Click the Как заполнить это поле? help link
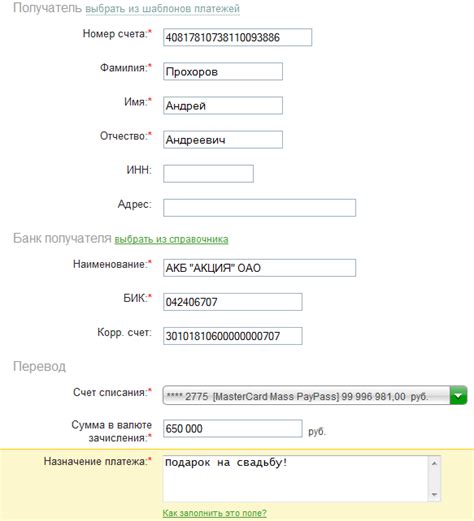Viewport: 474px width, 521px height. [x=214, y=513]
